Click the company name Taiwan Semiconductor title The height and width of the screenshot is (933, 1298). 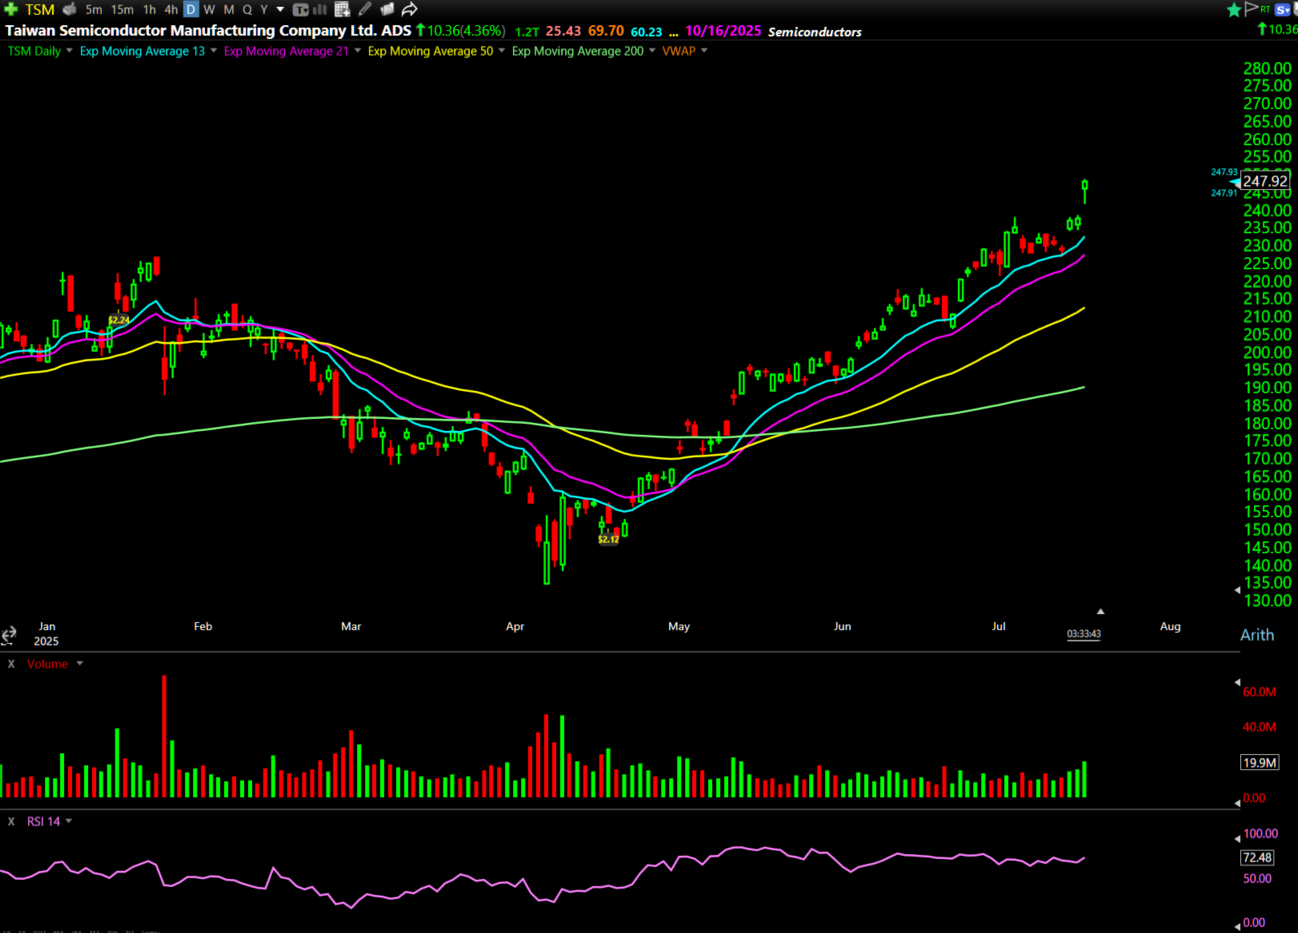point(208,30)
